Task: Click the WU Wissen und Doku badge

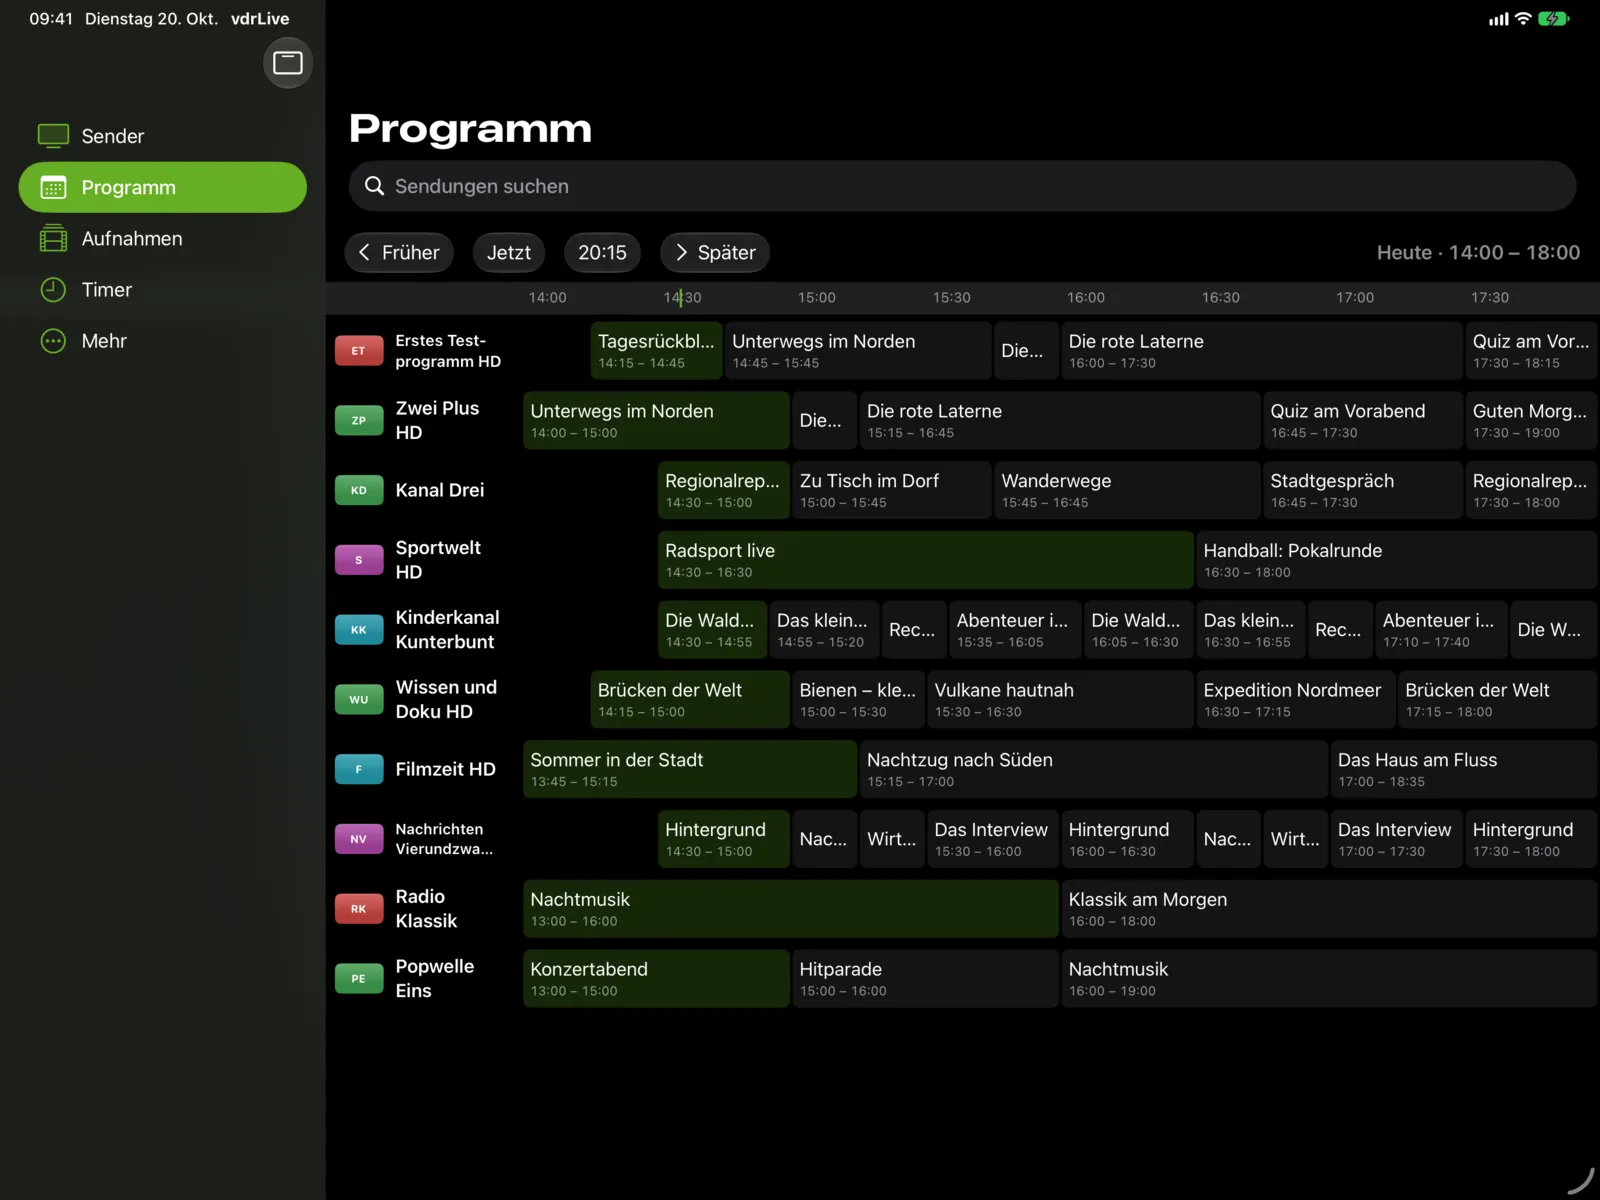Action: [x=359, y=700]
